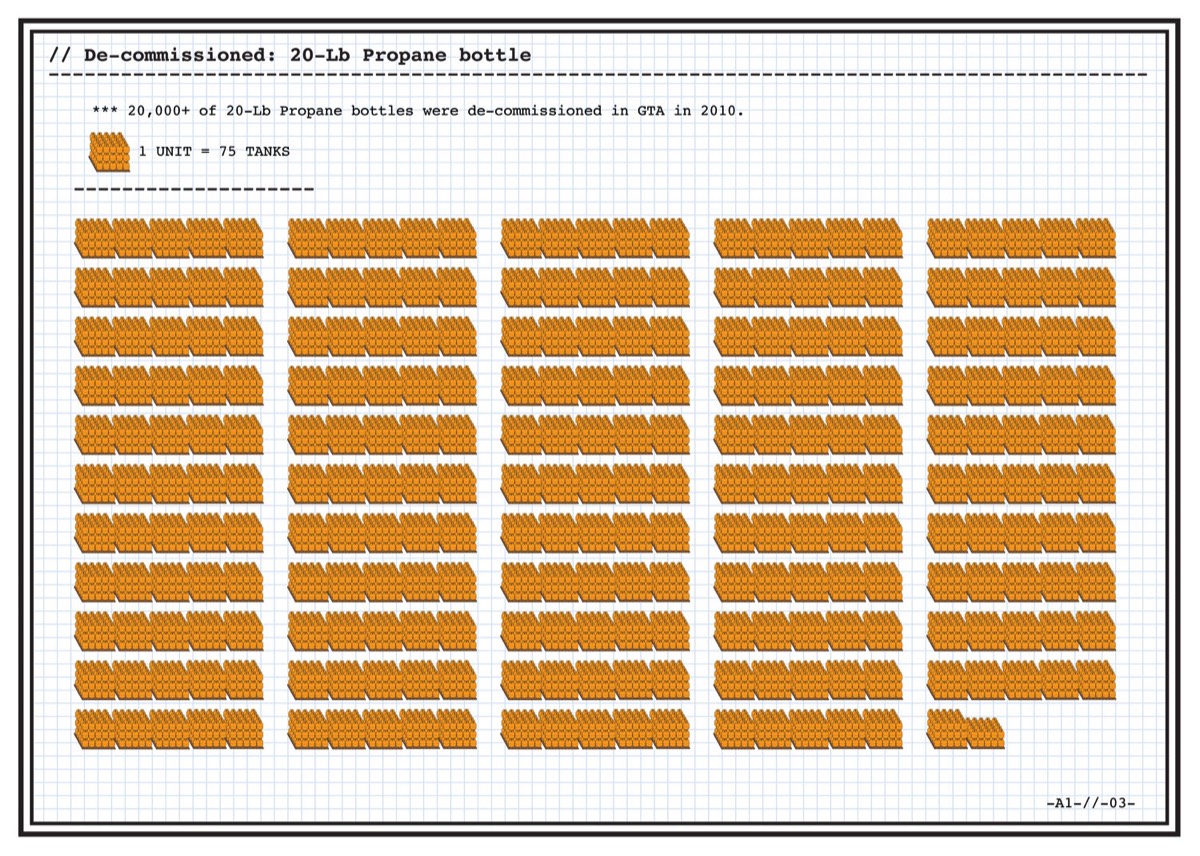The image size is (1200, 856).
Task: Select first-row leading unit of fifth column group
Action: coord(946,238)
